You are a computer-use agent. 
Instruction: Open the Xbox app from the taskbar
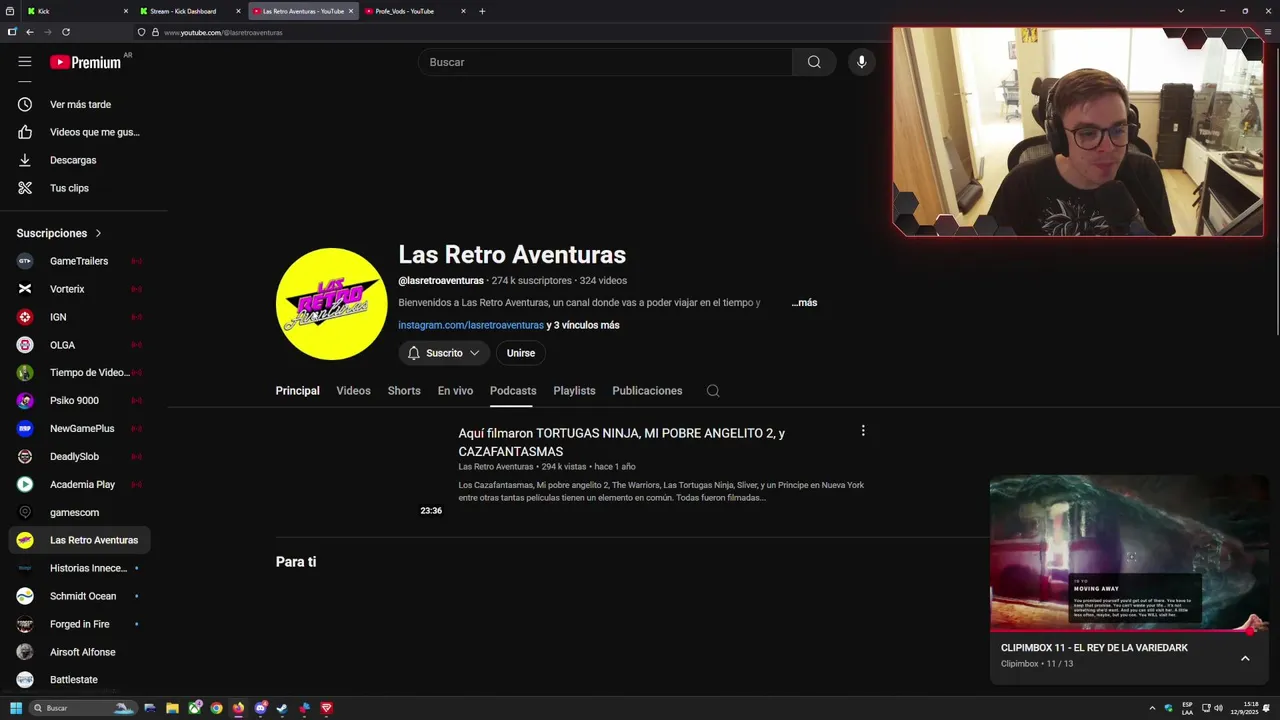tap(194, 708)
